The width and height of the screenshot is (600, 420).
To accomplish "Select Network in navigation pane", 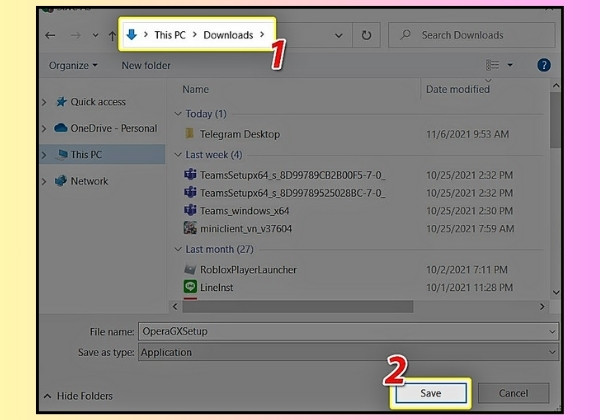I will [89, 181].
